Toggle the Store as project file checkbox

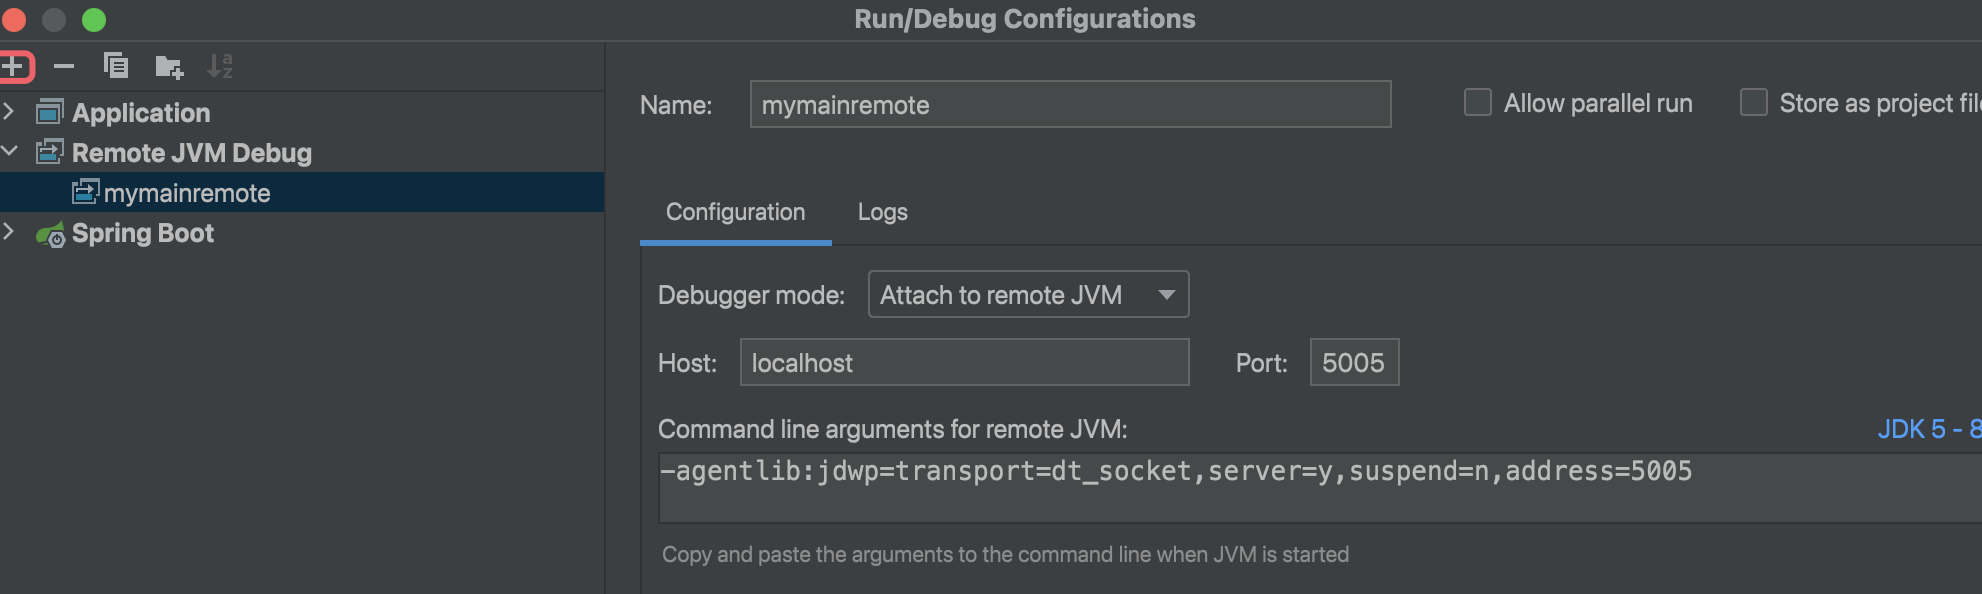coord(1754,103)
